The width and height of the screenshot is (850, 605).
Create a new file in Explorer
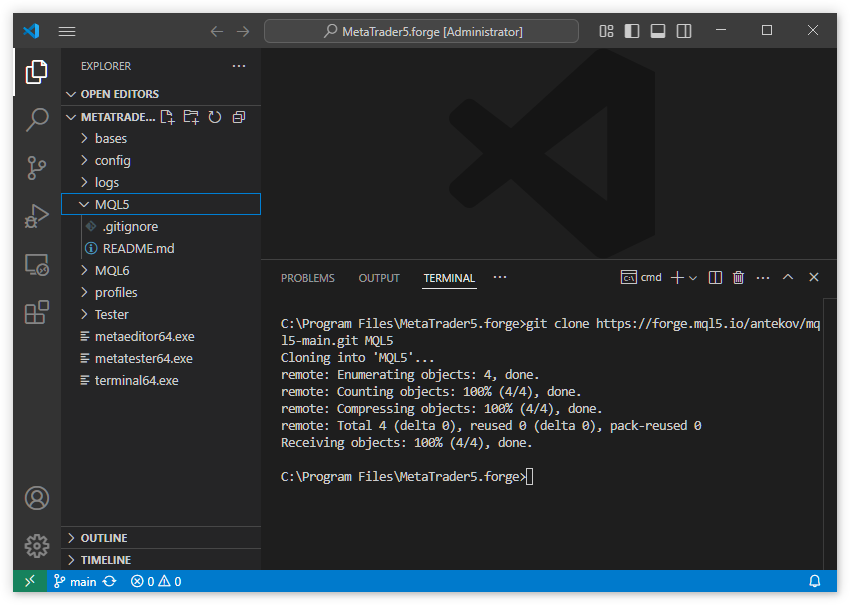[x=168, y=117]
